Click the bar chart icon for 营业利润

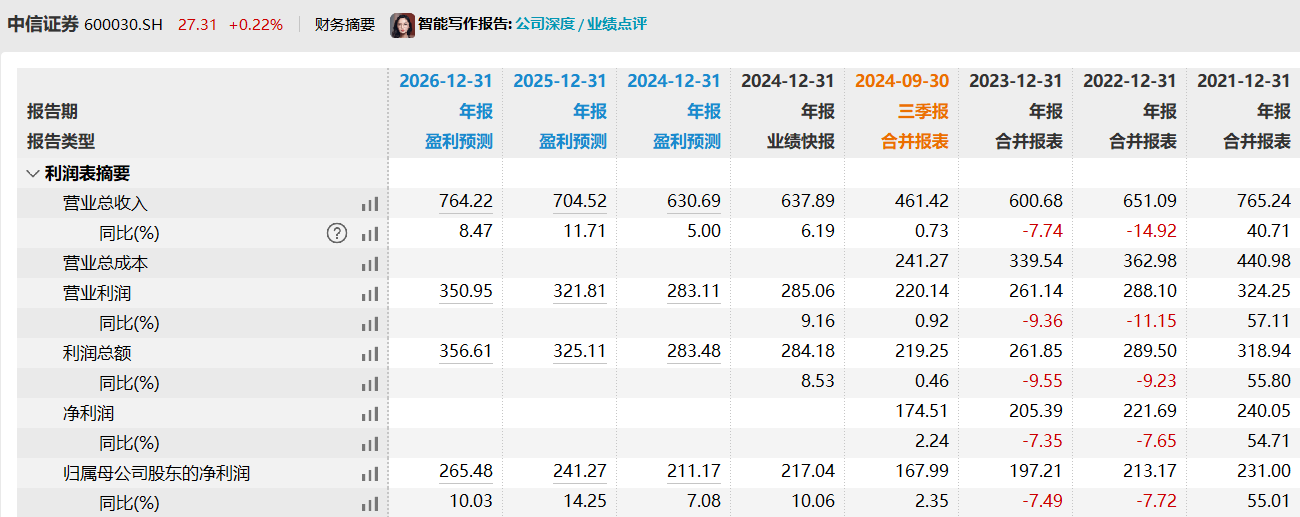coord(370,294)
